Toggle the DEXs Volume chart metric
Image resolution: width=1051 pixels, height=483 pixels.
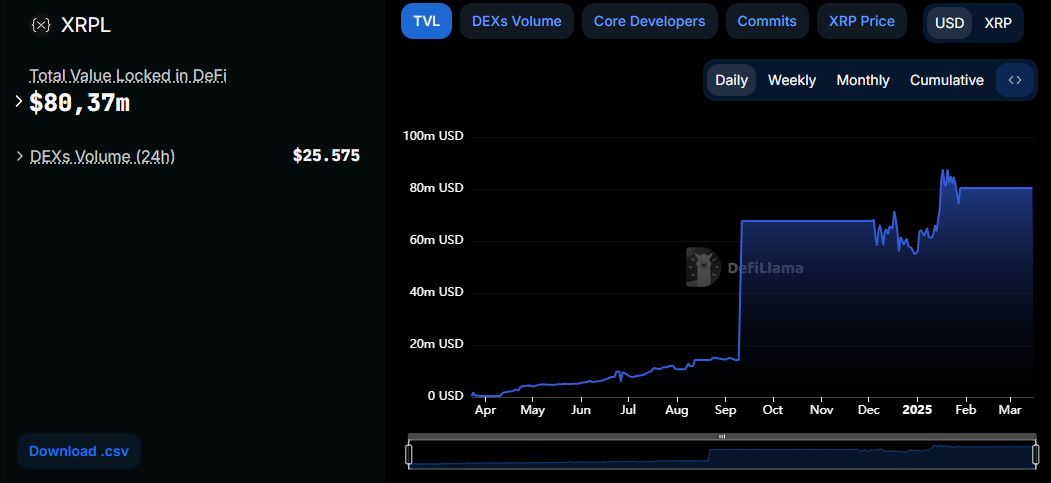pos(516,21)
